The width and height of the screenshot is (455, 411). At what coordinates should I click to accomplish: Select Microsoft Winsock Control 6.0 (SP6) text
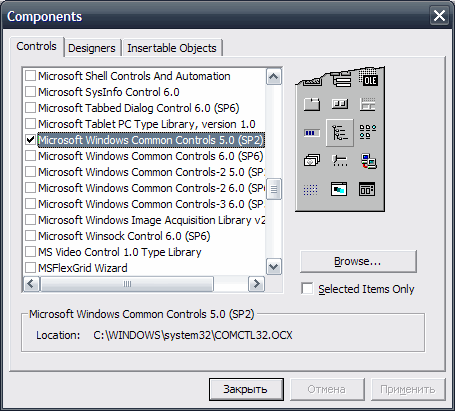pos(124,236)
